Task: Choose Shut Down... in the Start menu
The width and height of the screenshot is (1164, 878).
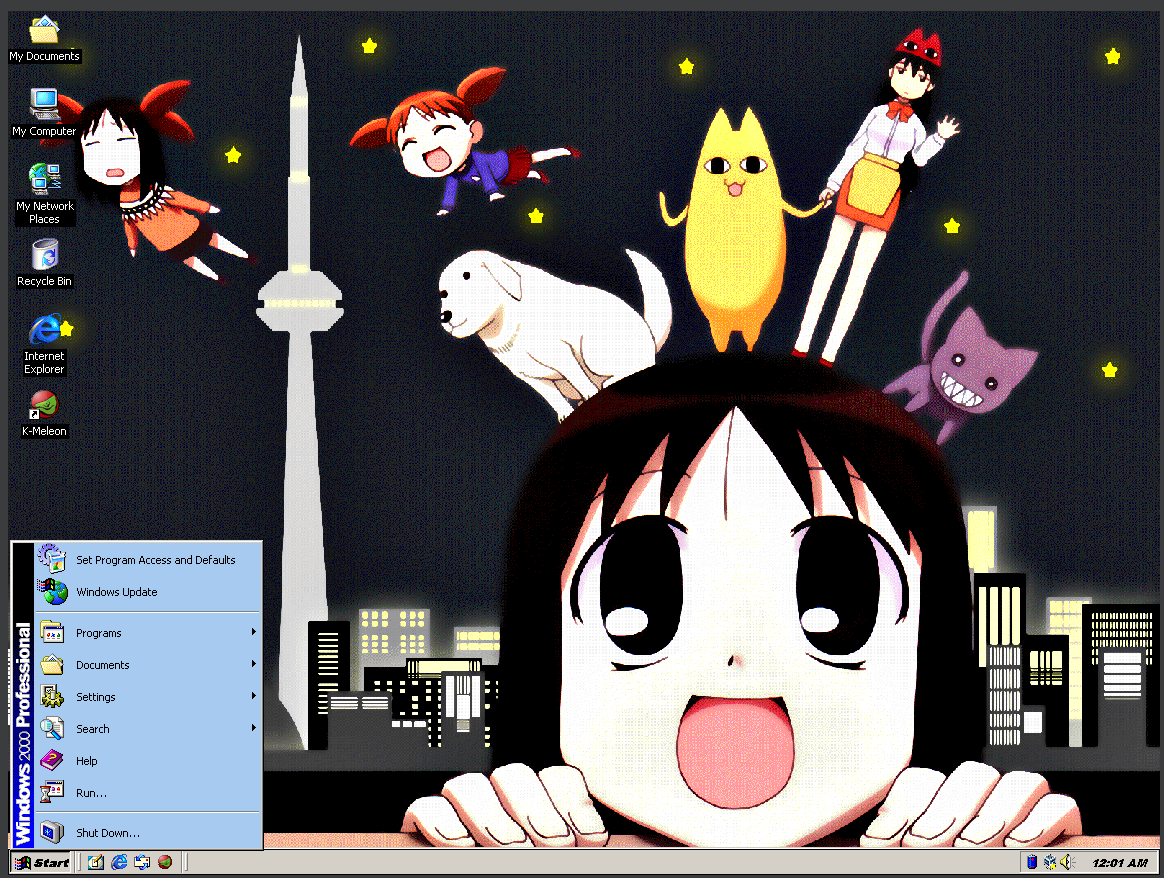Action: coord(148,833)
